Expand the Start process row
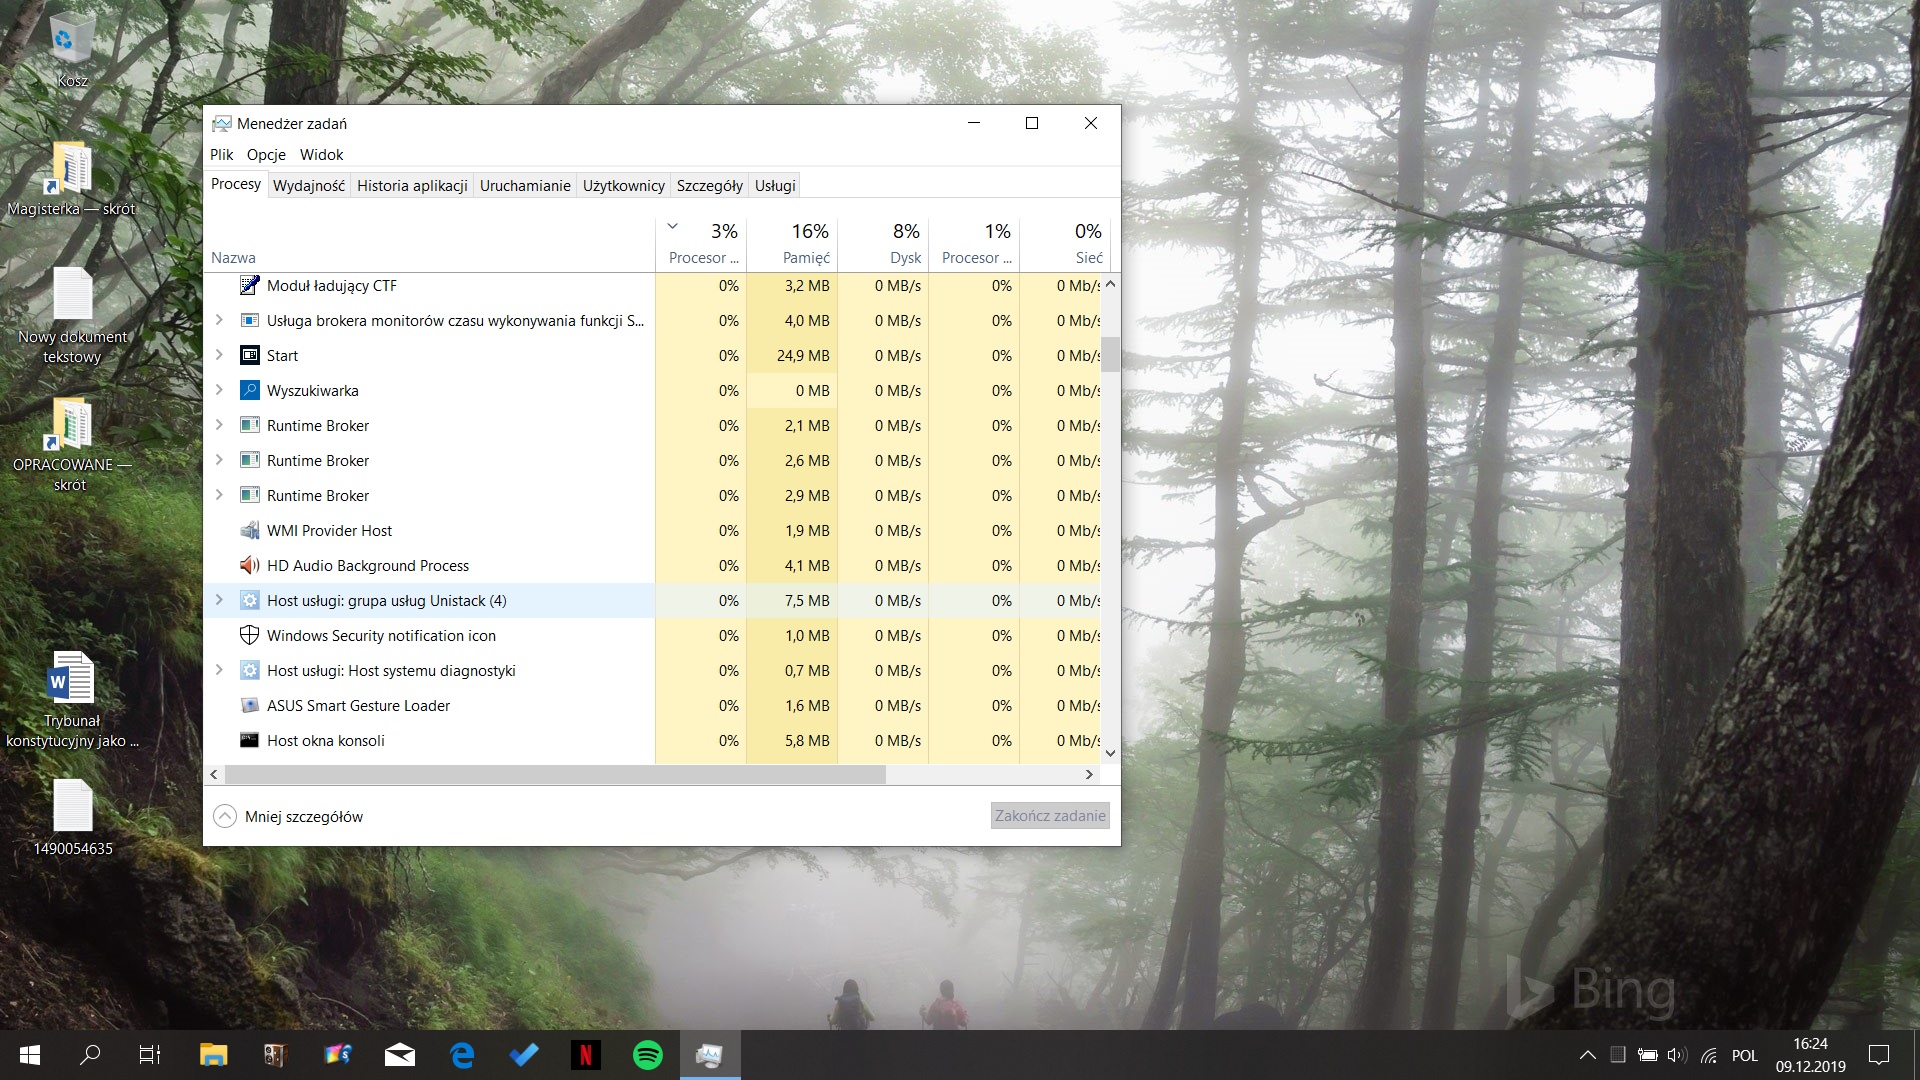 pos(219,355)
